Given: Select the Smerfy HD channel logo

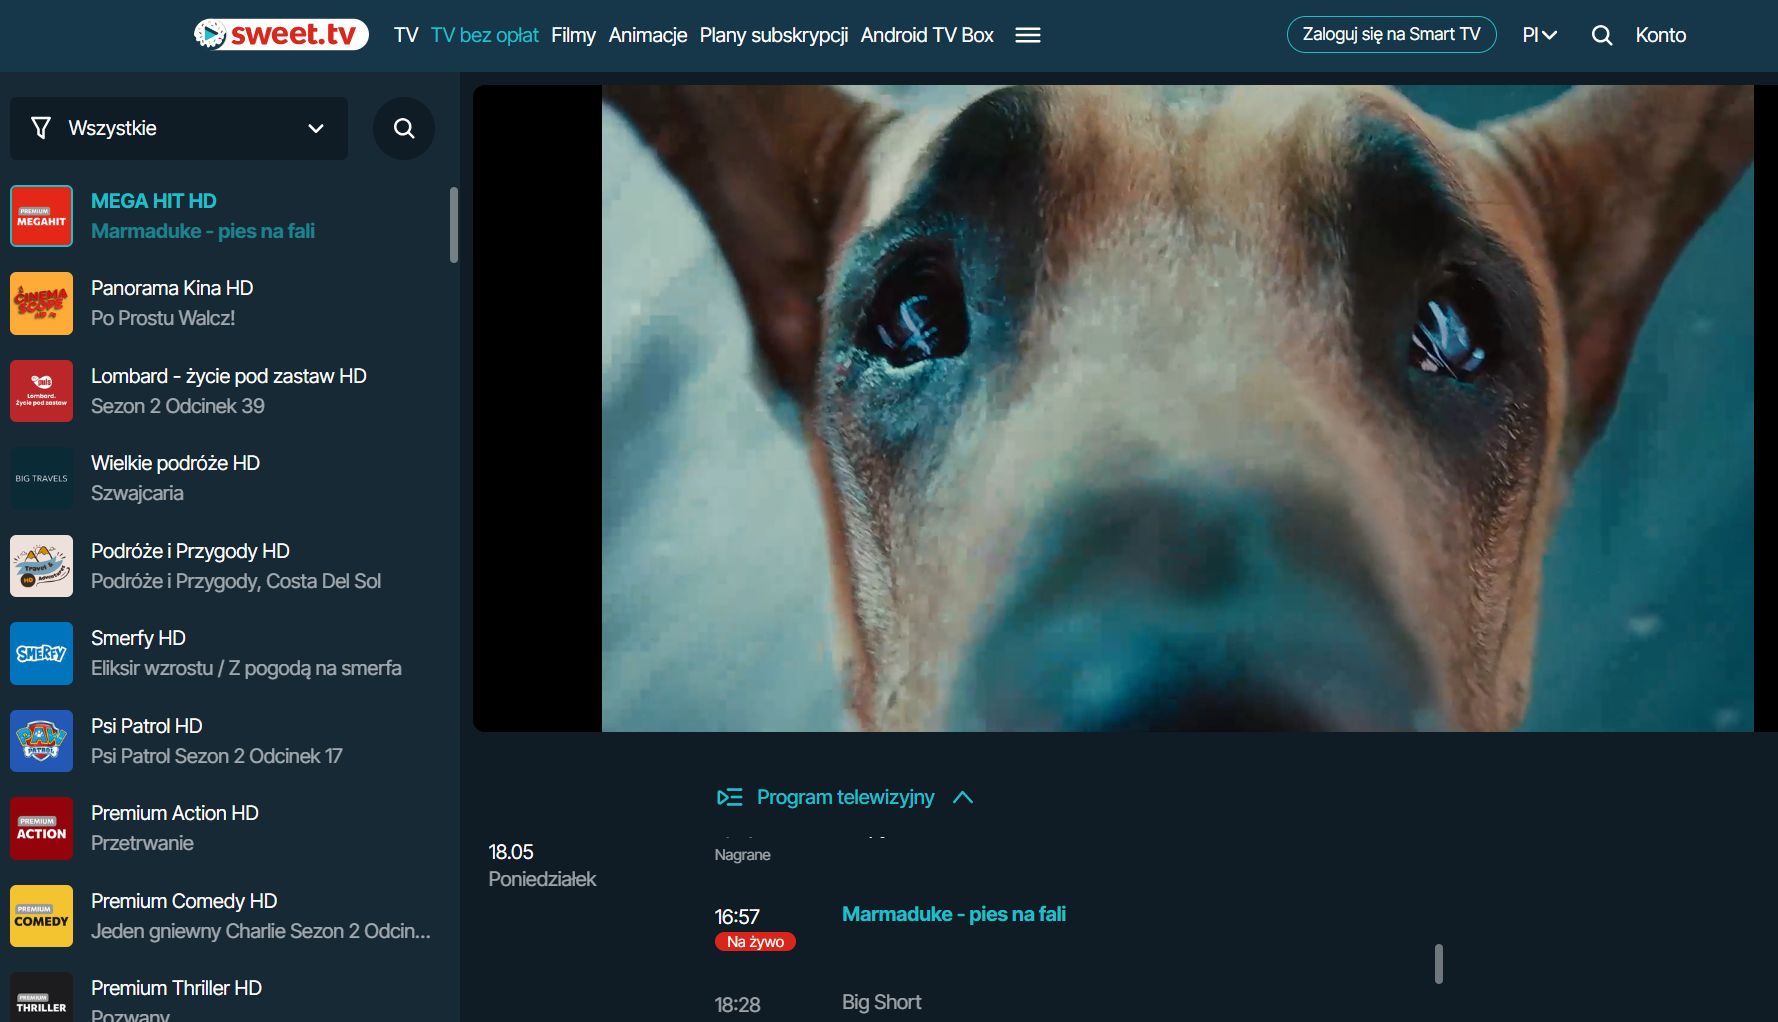Looking at the screenshot, I should tap(41, 653).
